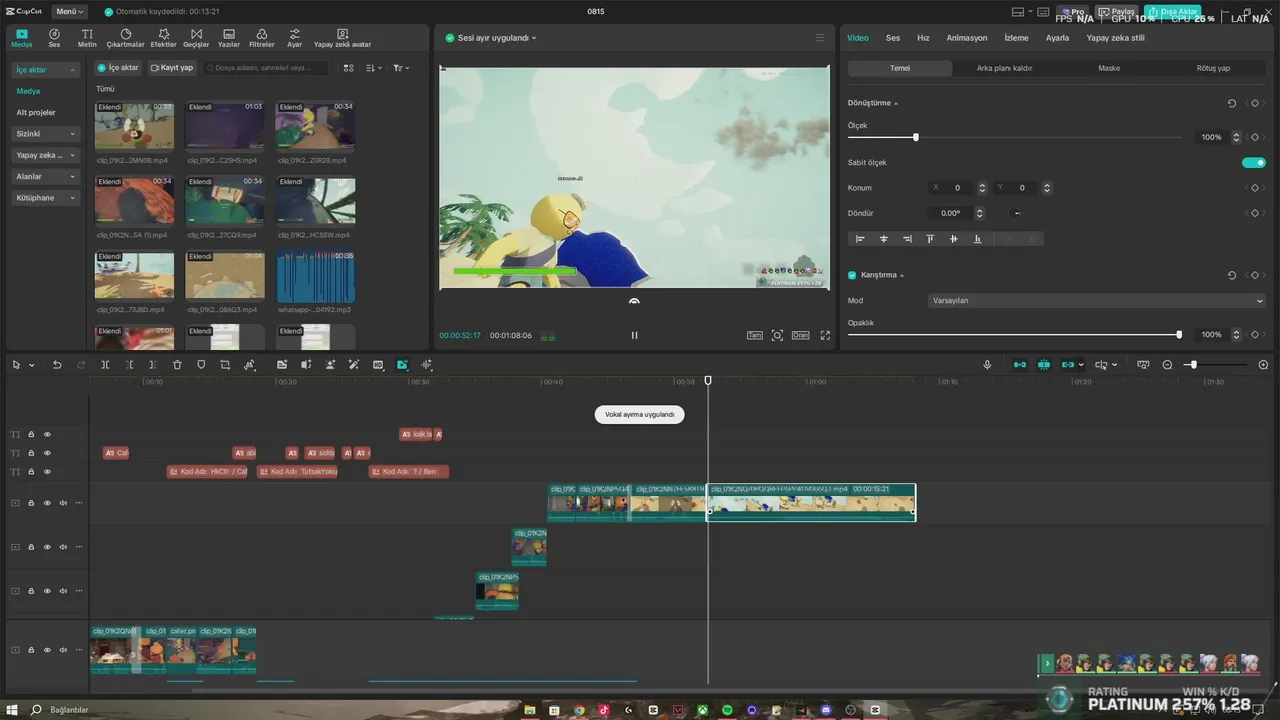Toggle the main track magnet button
The image size is (1280, 720).
1020,365
